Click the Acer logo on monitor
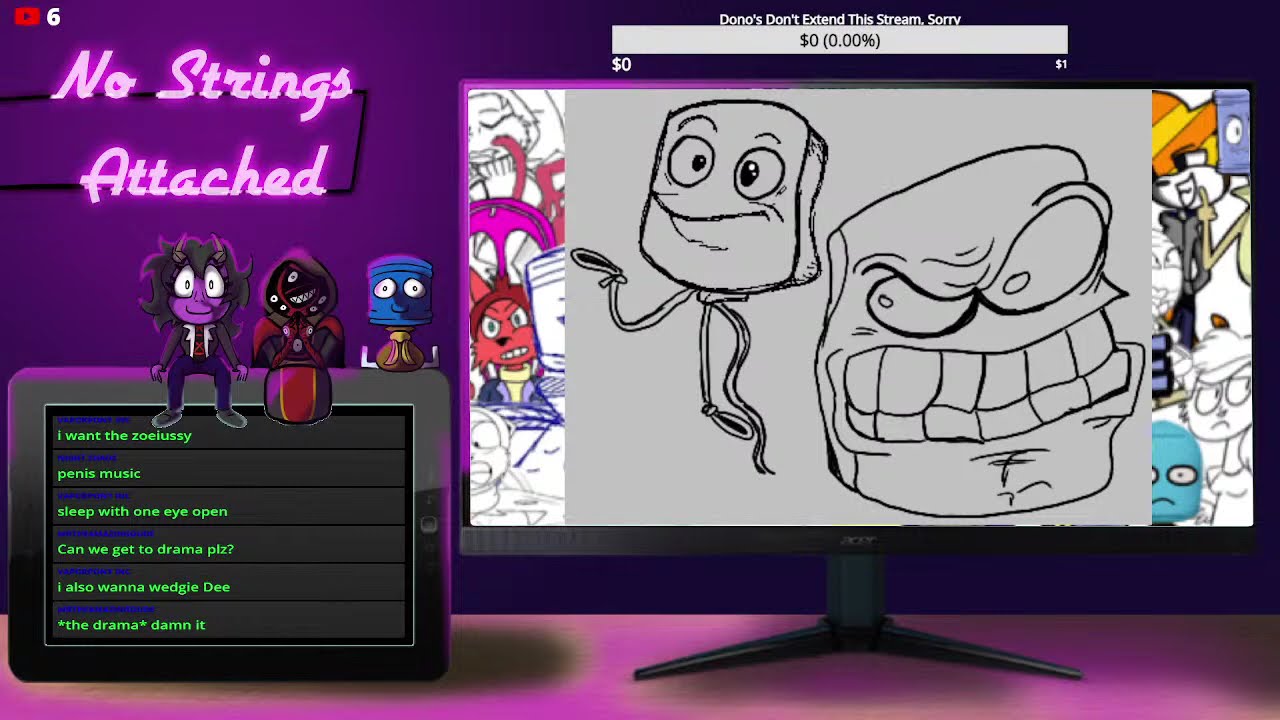The height and width of the screenshot is (720, 1280). click(860, 540)
